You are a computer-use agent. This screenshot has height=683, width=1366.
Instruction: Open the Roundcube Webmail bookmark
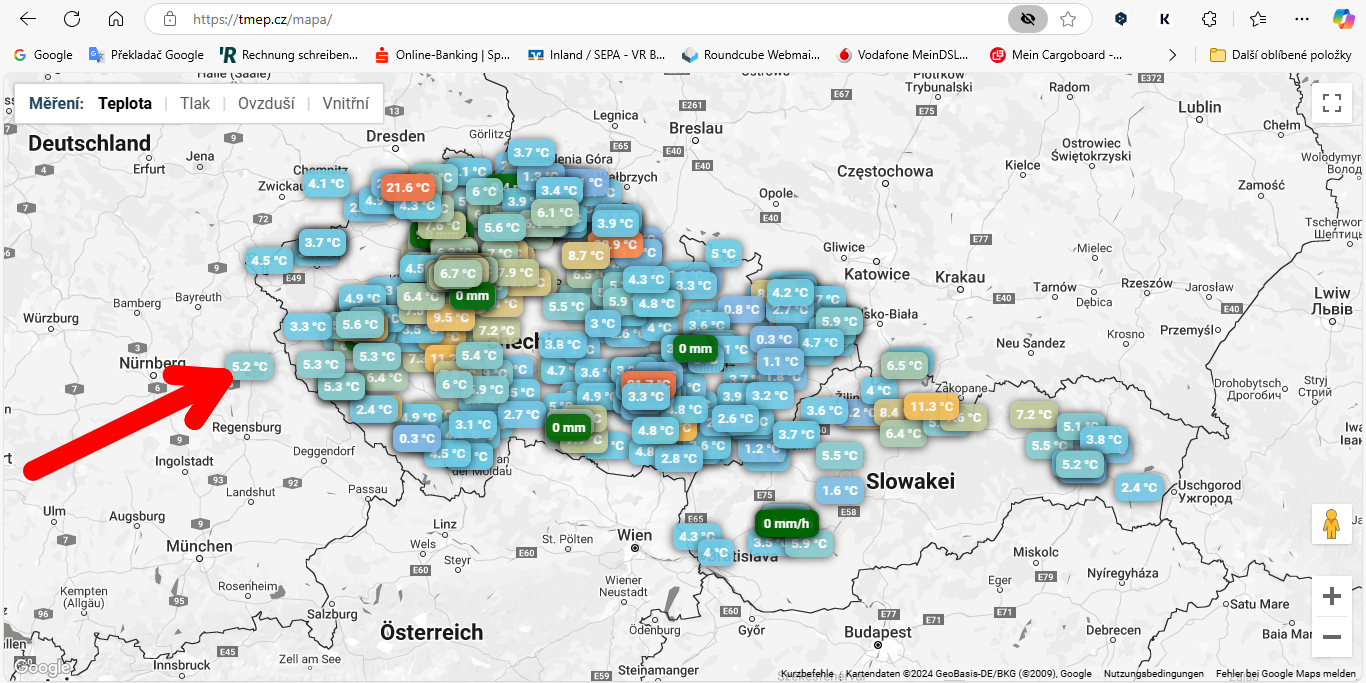(x=753, y=55)
